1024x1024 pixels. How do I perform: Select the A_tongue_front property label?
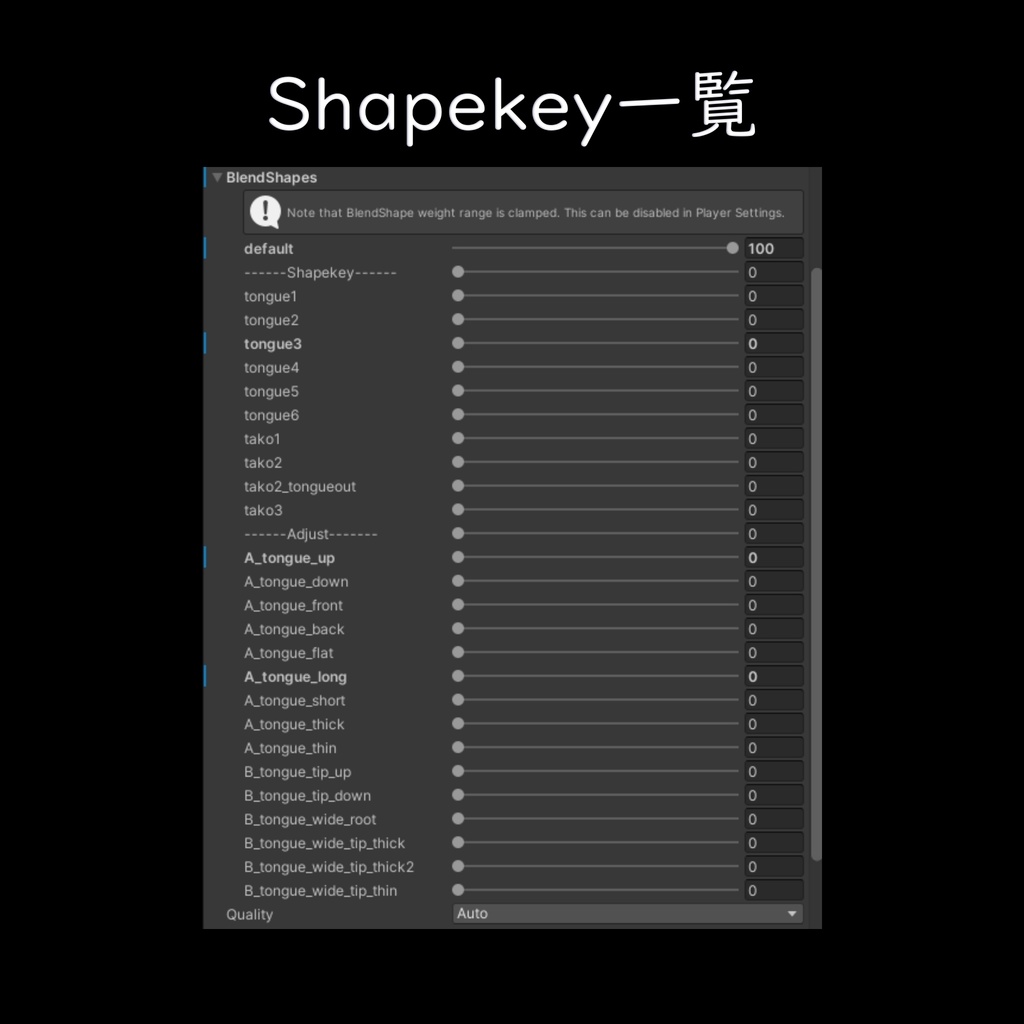pyautogui.click(x=293, y=605)
